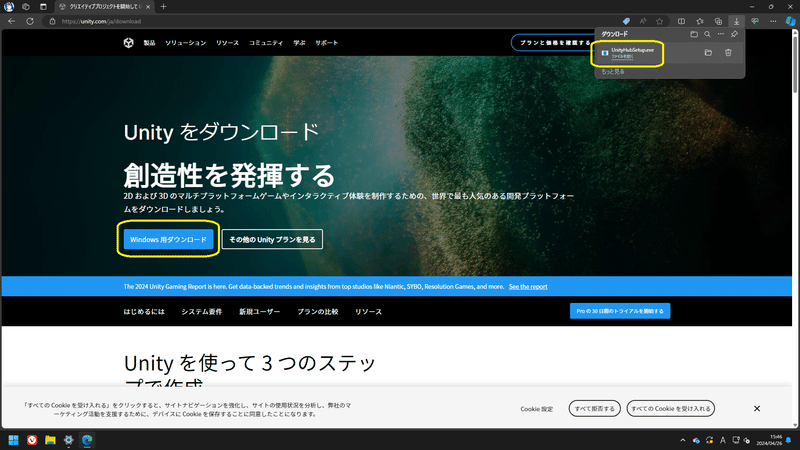The width and height of the screenshot is (800, 450).
Task: Jump to システム要件 section
Action: [202, 312]
